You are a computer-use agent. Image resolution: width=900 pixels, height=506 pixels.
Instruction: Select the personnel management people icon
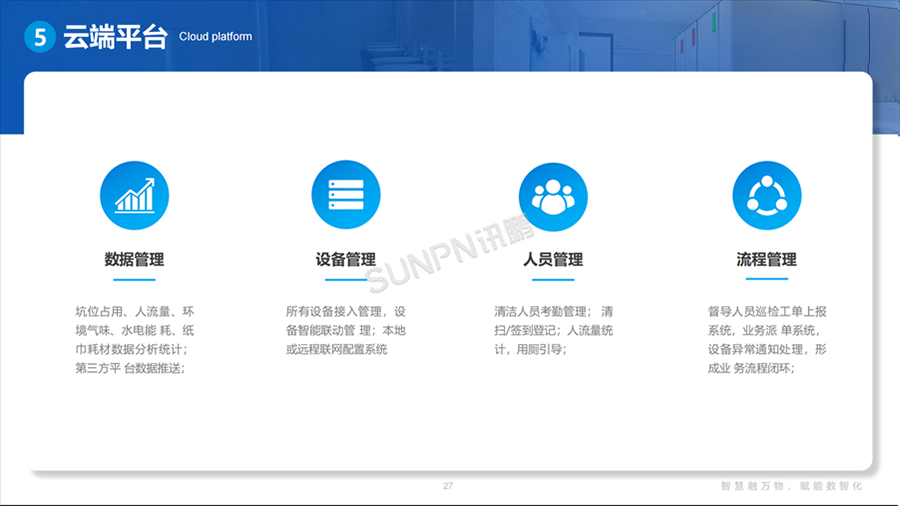(x=553, y=195)
